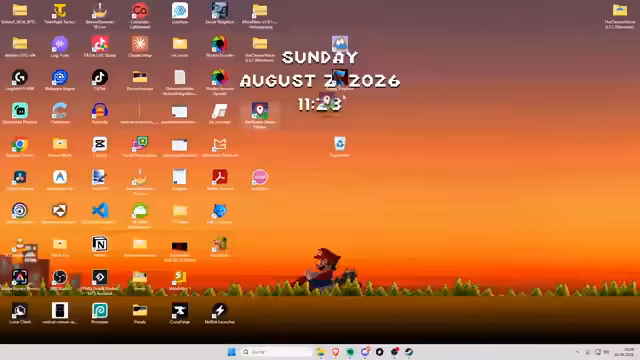Screen dimensions: 640x360
Task: Open the Photopea shortcut
Action: (100, 313)
